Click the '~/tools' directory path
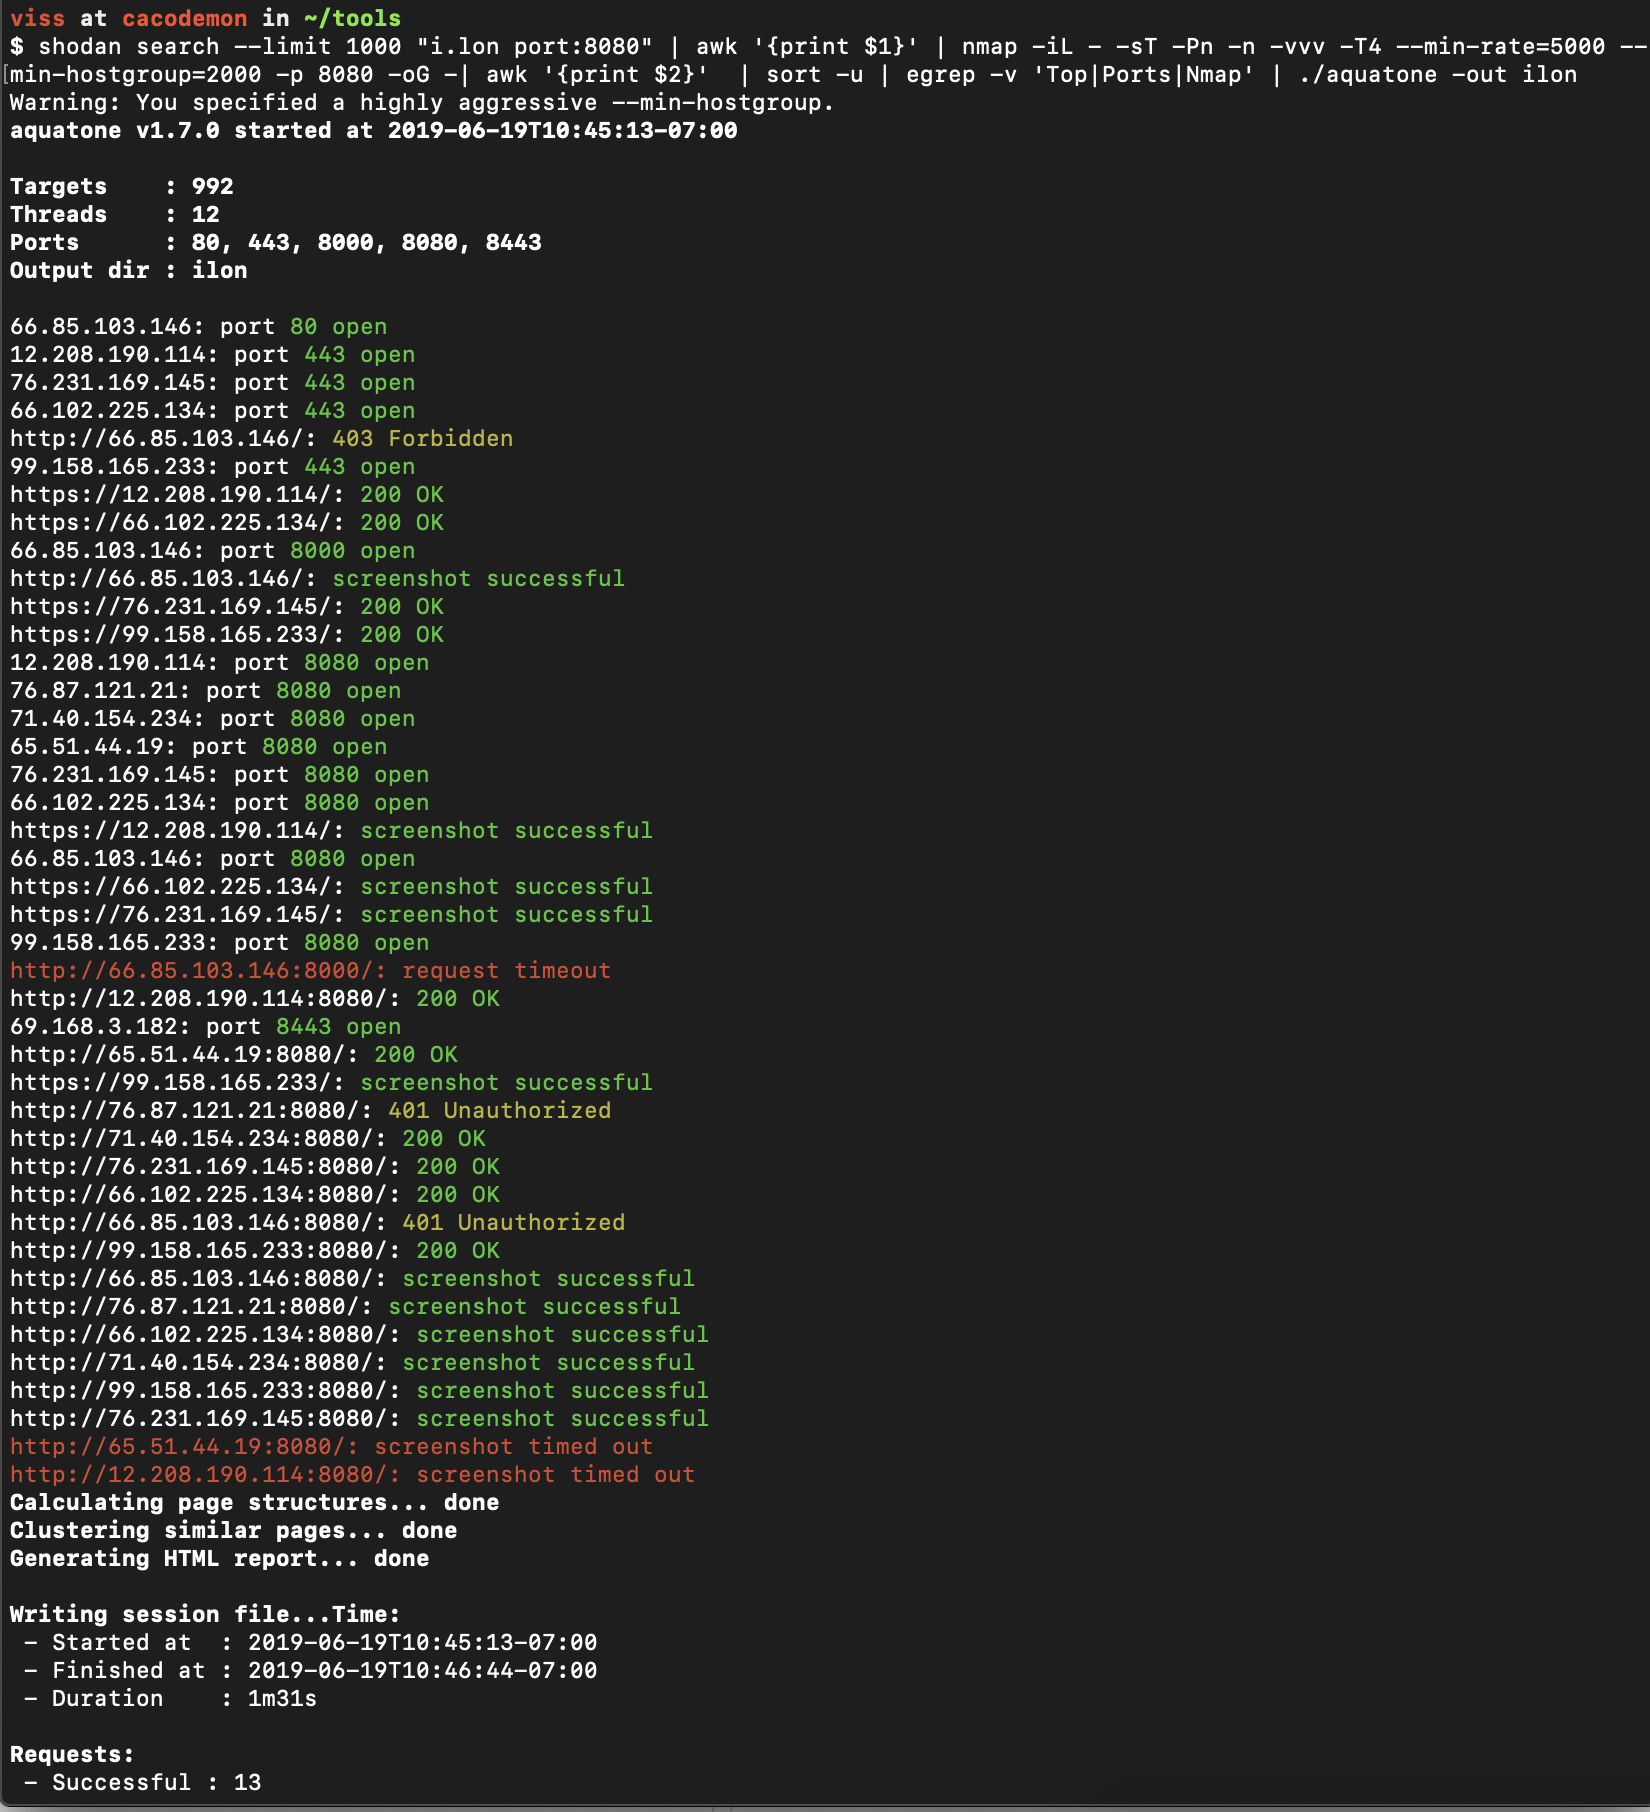This screenshot has height=1812, width=1650. (352, 18)
